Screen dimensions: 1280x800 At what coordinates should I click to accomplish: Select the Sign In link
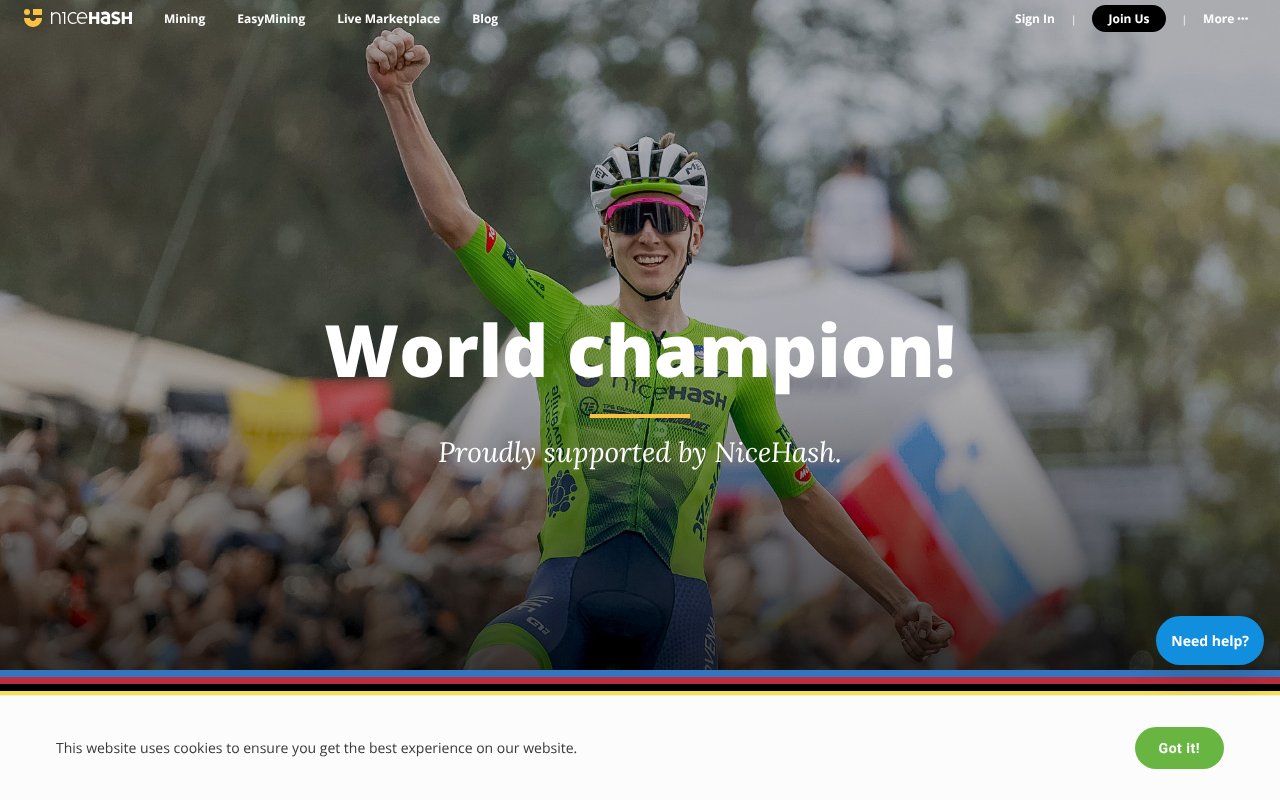[1034, 19]
